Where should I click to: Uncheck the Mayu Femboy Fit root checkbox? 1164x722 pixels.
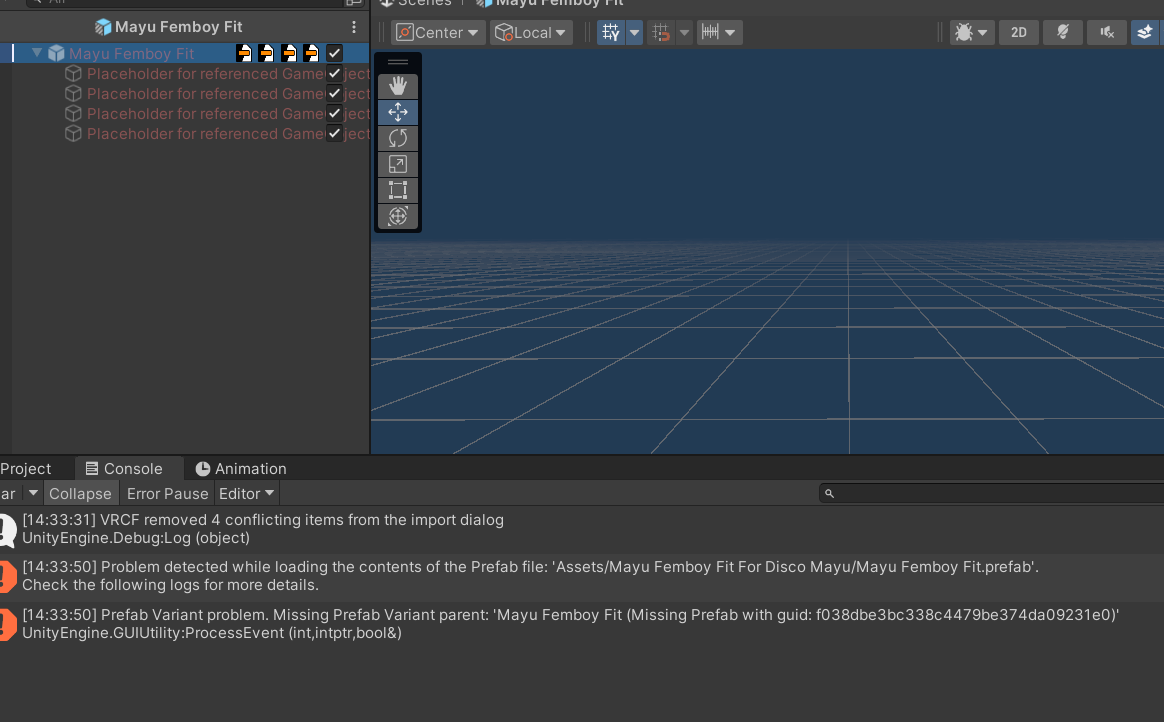click(x=335, y=53)
